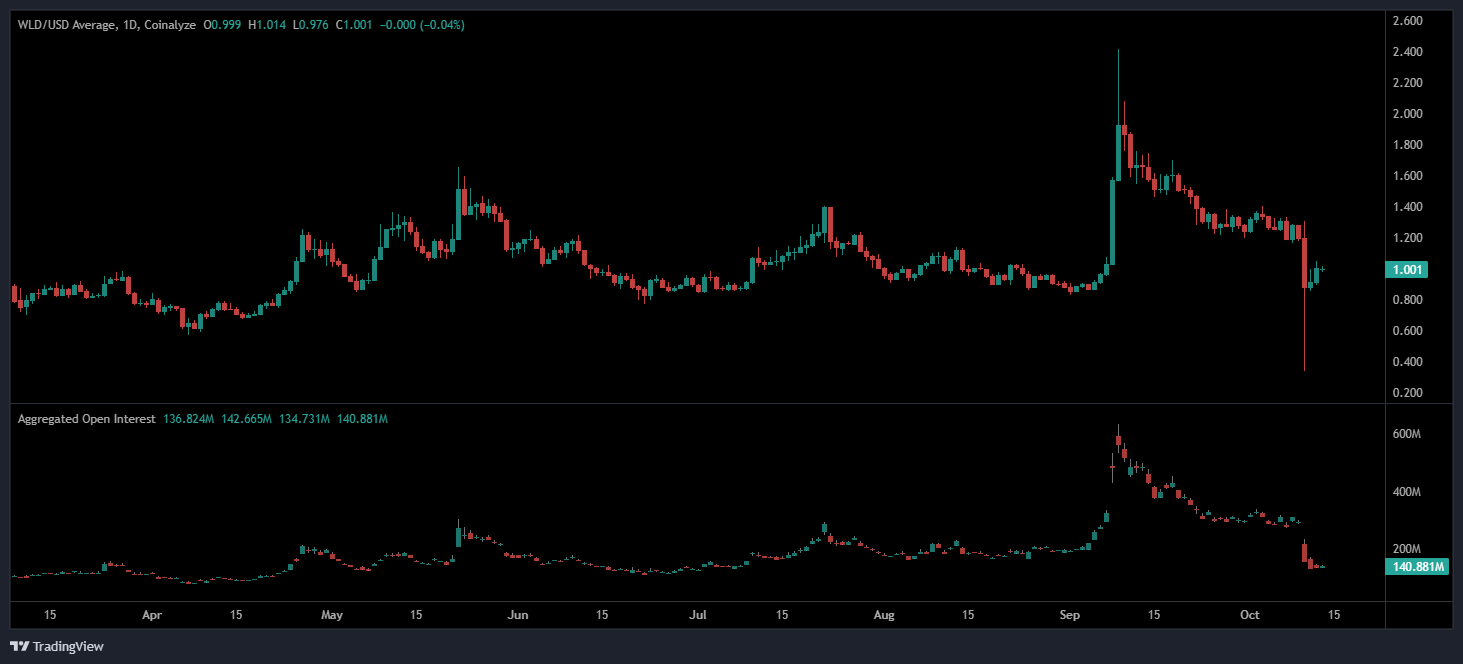Click the TradingView logo

tap(57, 646)
